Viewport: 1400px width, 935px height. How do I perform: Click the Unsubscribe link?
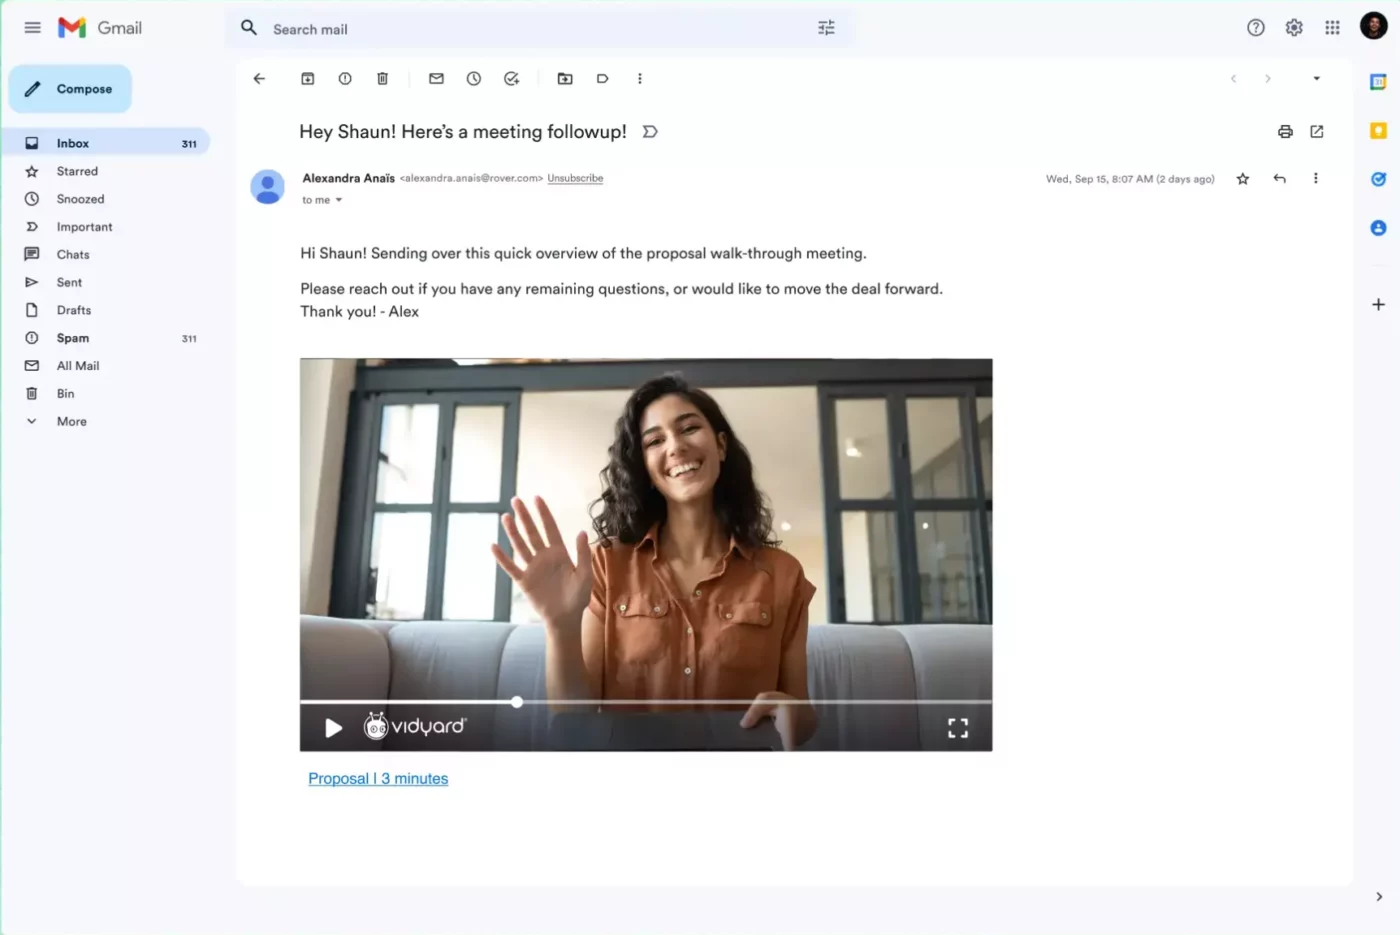tap(575, 179)
